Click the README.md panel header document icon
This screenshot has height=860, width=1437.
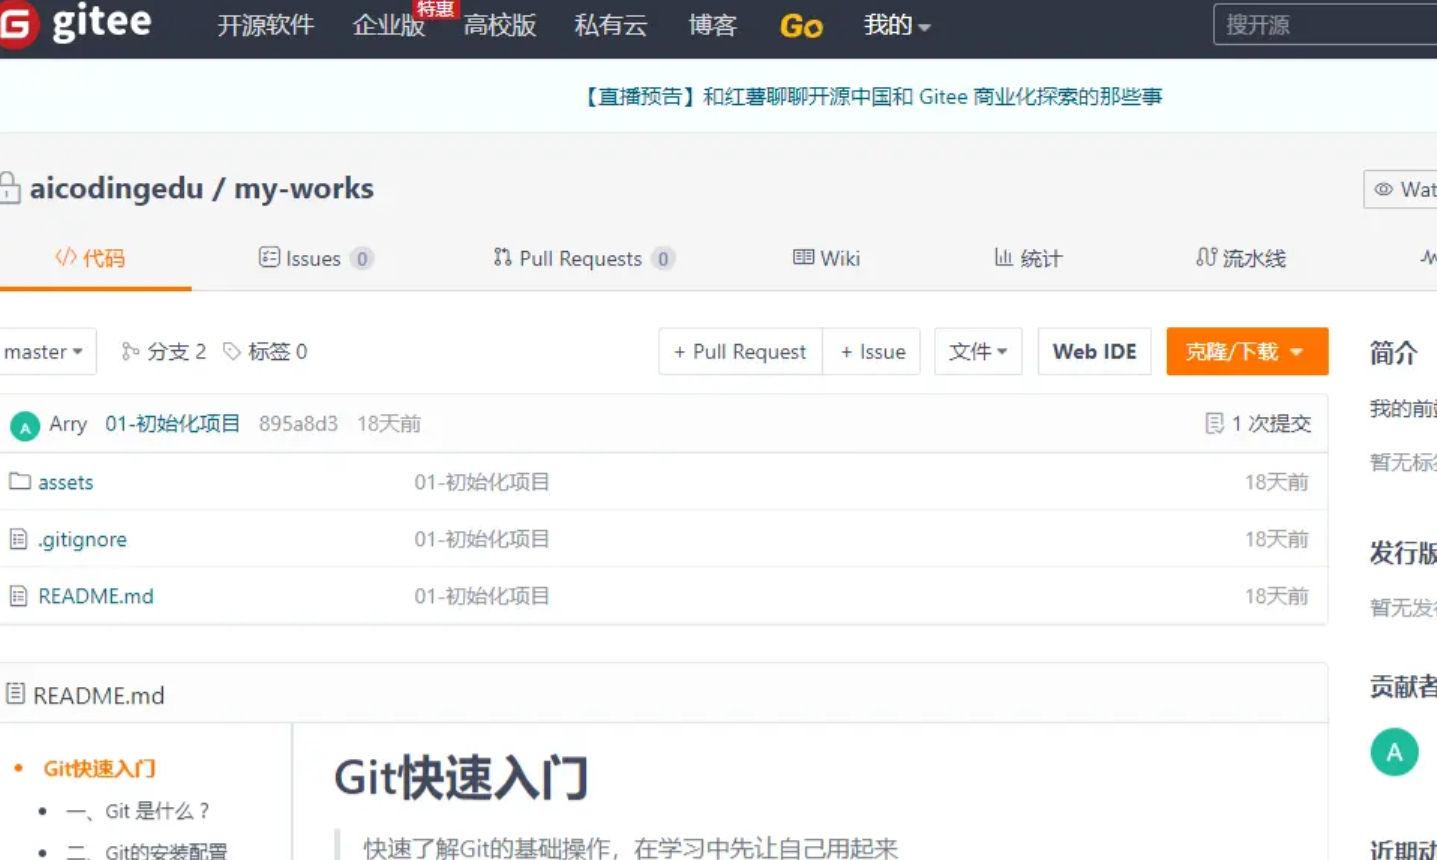coord(15,693)
